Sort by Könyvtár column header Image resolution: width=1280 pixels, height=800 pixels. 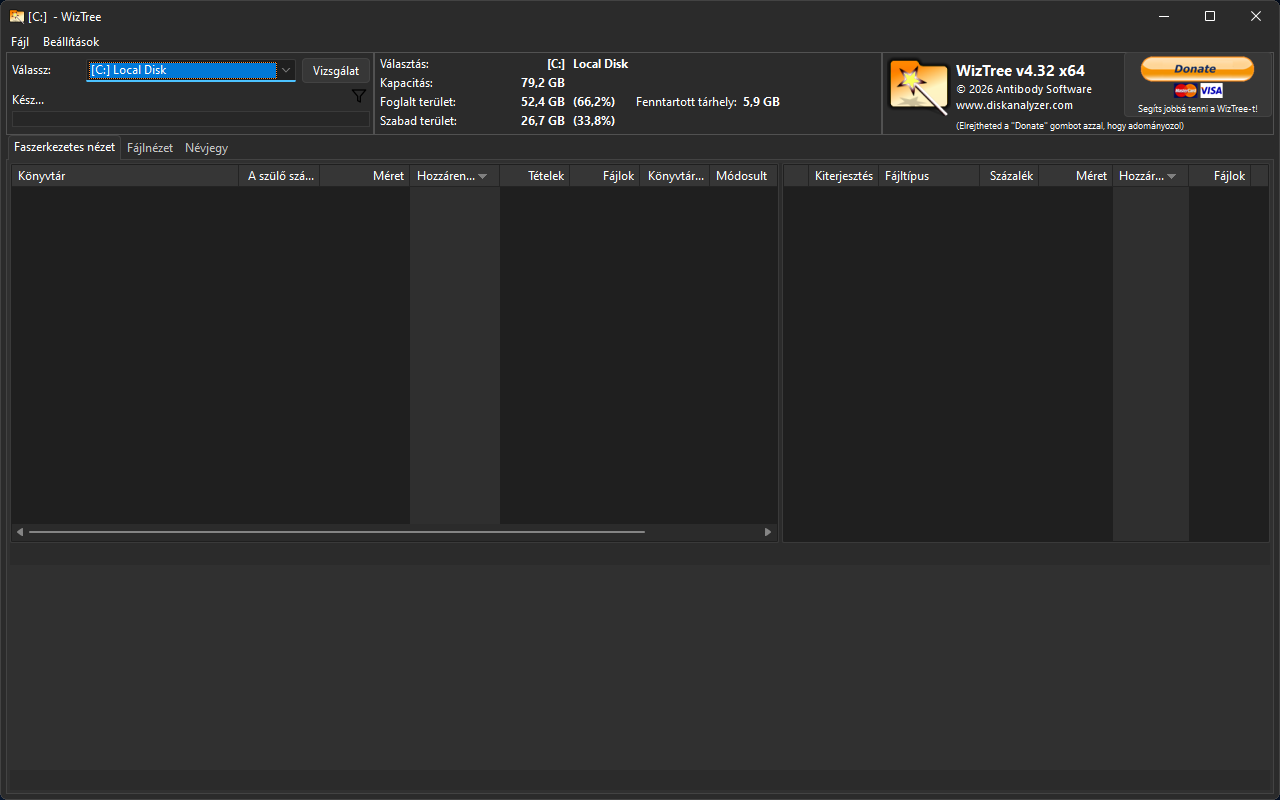tap(127, 176)
